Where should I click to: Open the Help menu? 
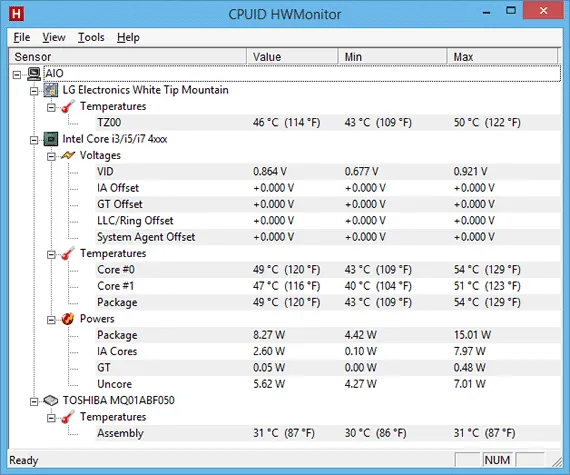(x=128, y=37)
